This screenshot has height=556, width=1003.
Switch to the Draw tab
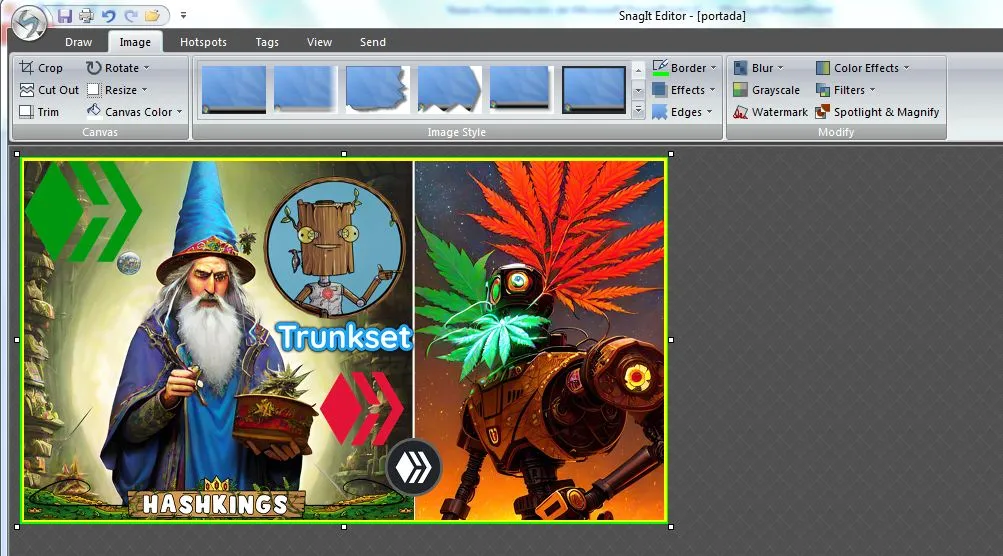coord(79,42)
